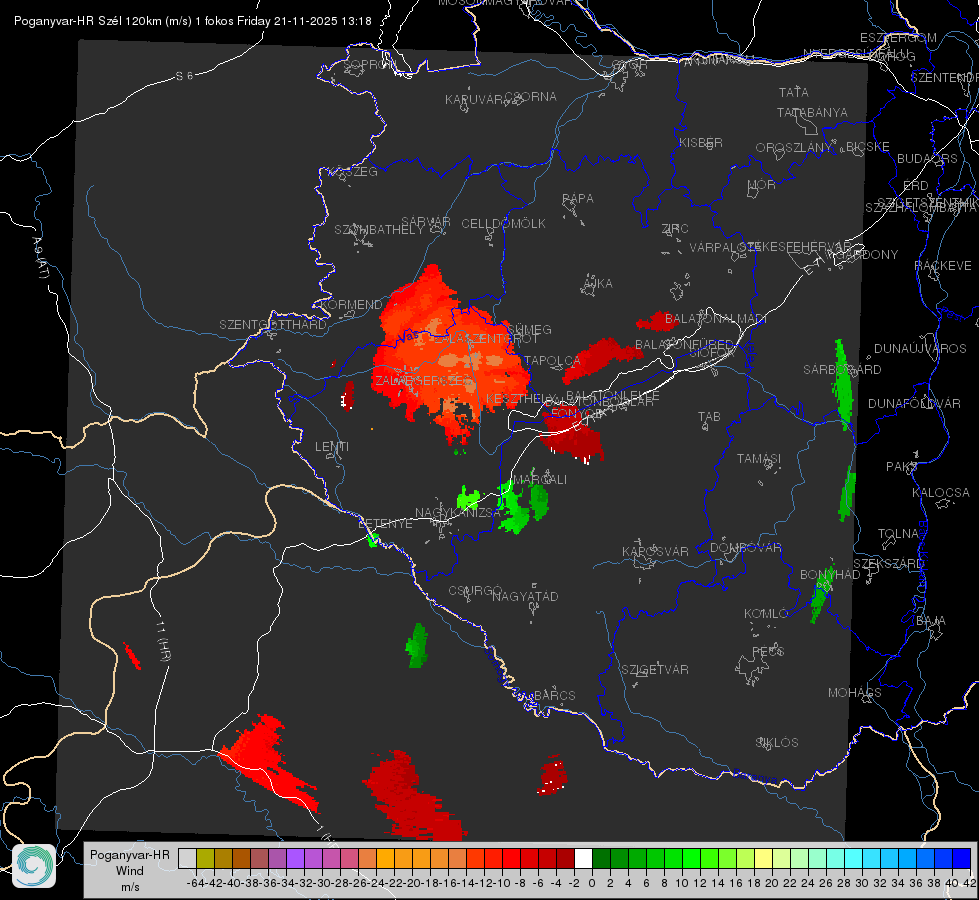This screenshot has width=979, height=900.
Task: Pick the gray swatch at legend's left end
Action: tap(187, 858)
